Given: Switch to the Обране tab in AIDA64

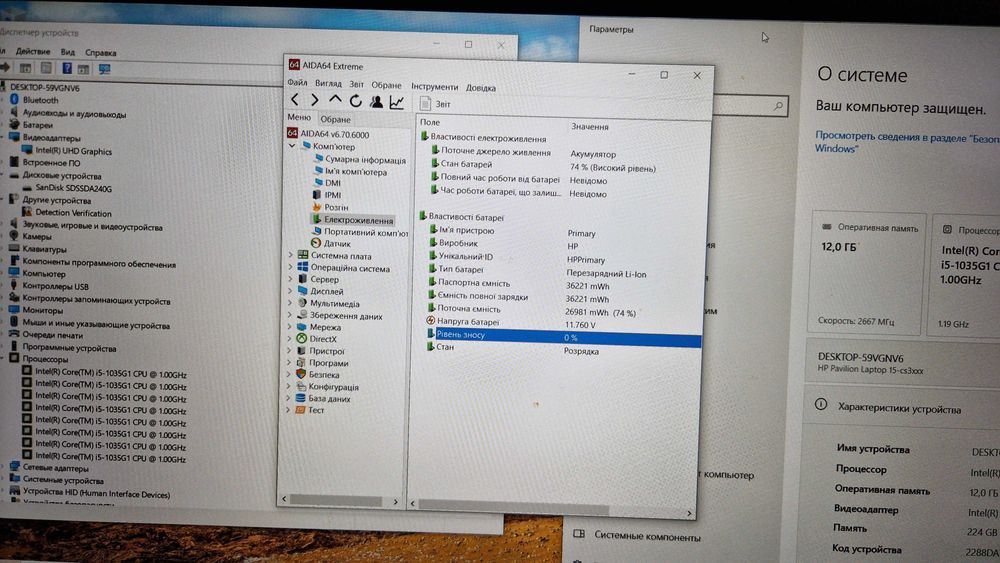Looking at the screenshot, I should [335, 119].
